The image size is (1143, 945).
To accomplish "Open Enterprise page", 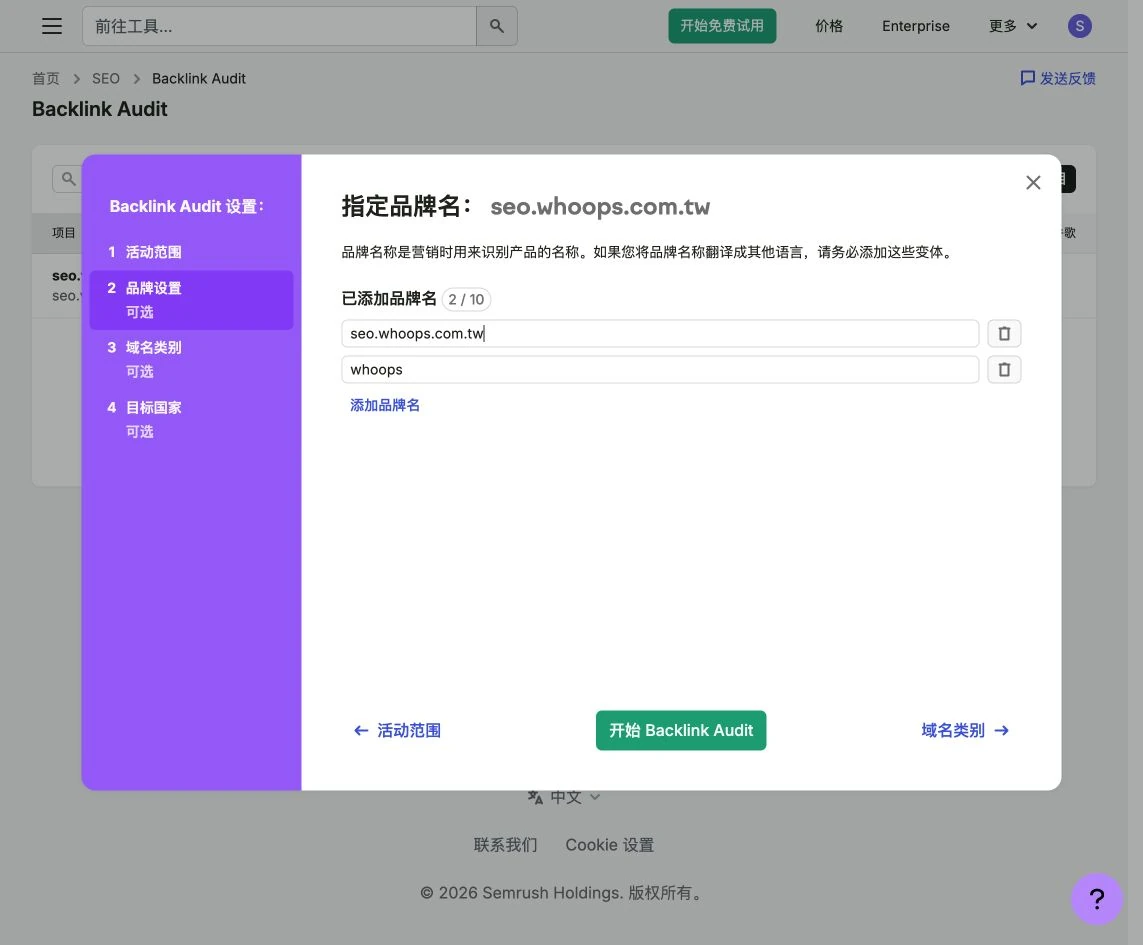I will pyautogui.click(x=916, y=26).
